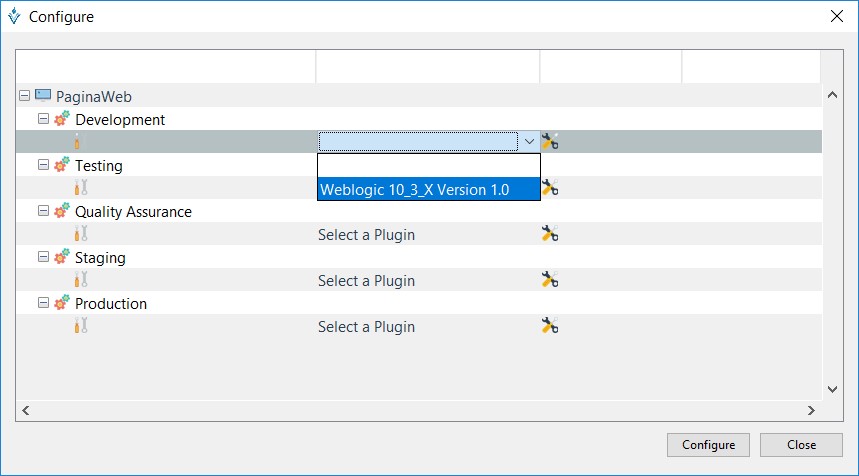
Task: Click the horizontal scrollbar right arrow
Action: pos(811,410)
